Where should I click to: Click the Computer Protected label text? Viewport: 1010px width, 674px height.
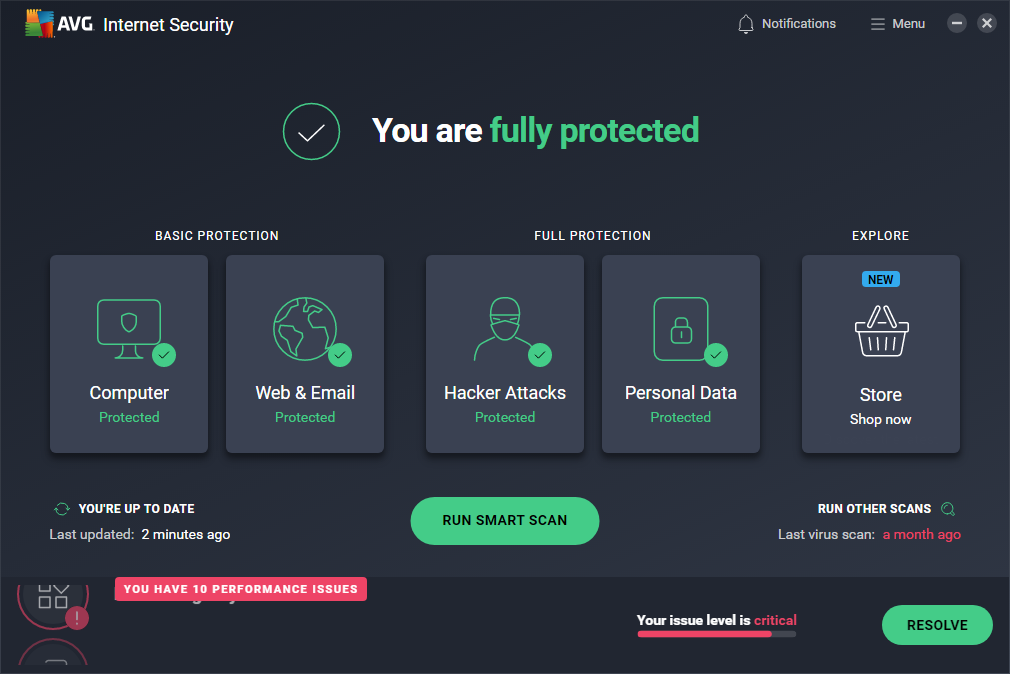(x=129, y=417)
